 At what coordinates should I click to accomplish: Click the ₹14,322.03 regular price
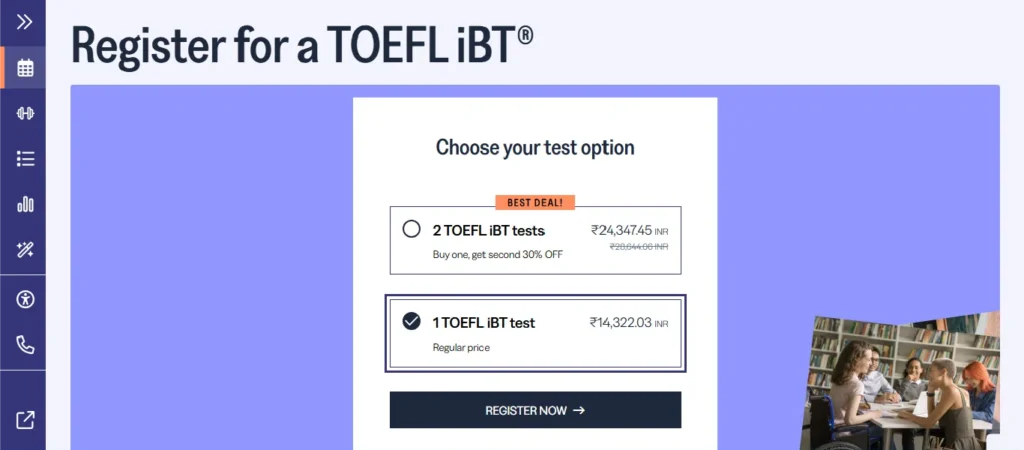620,322
